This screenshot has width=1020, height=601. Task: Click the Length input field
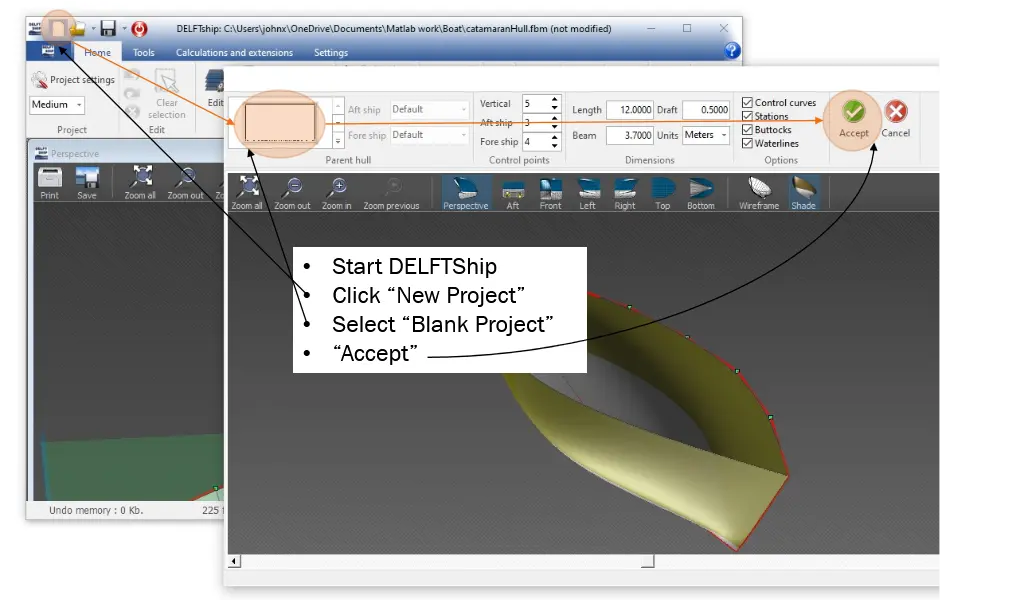(630, 110)
